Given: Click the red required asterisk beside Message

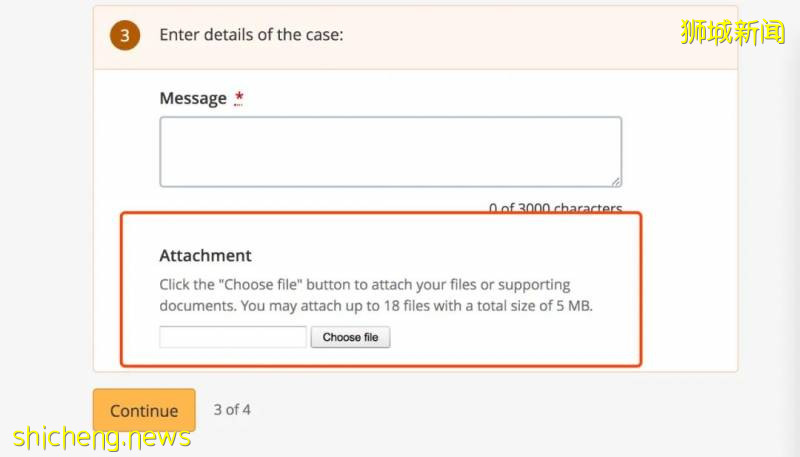Looking at the screenshot, I should [x=239, y=98].
